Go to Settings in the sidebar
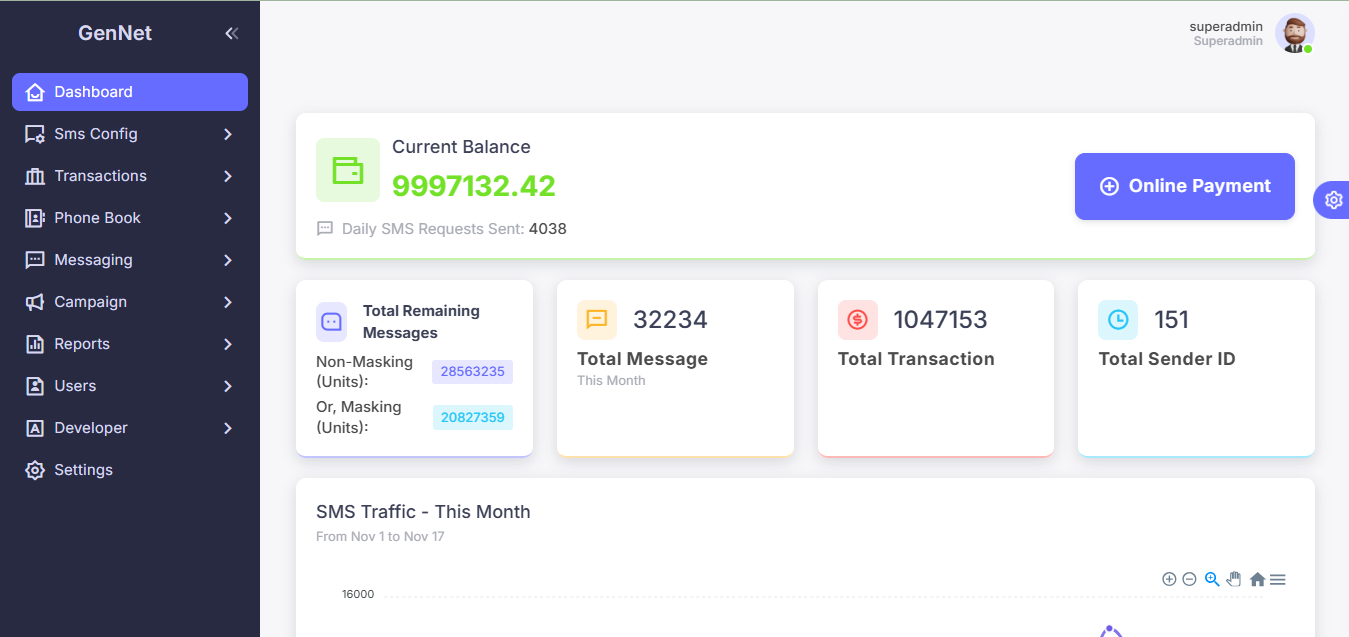 pyautogui.click(x=83, y=470)
